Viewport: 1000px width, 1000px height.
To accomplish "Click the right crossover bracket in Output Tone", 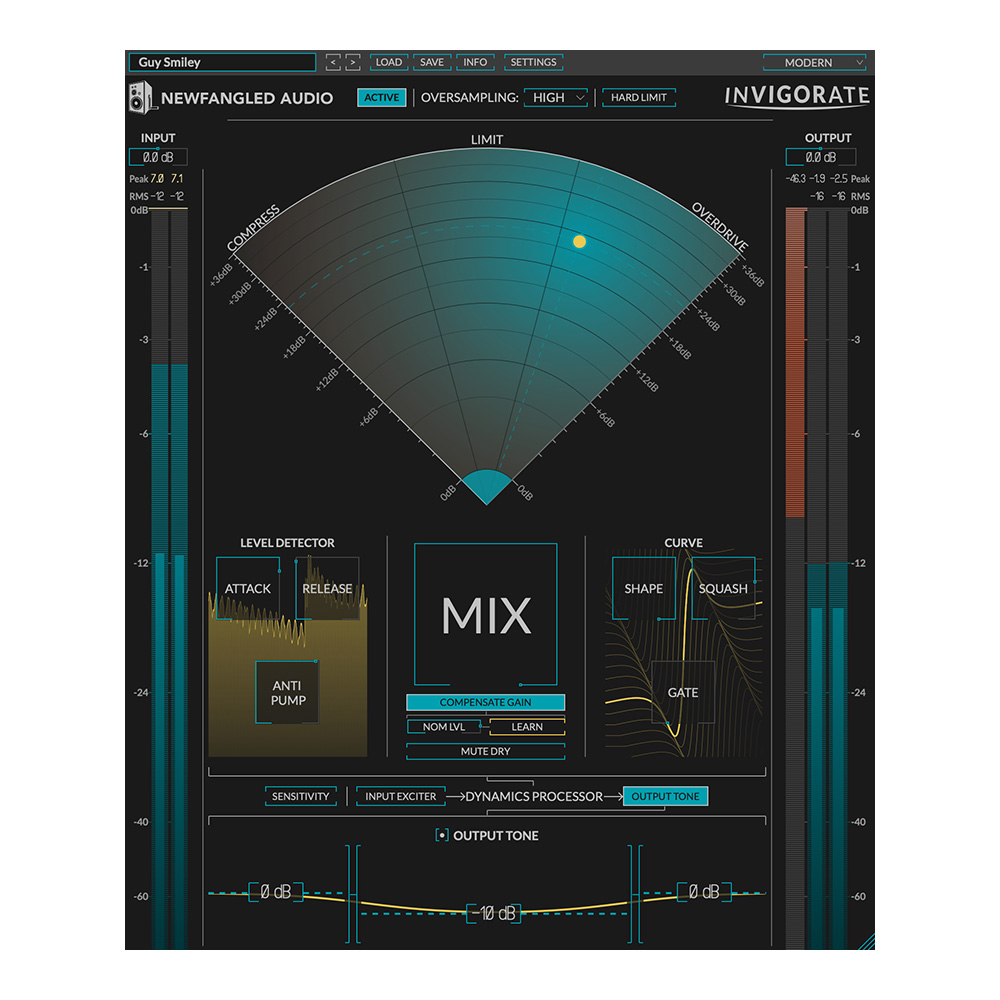I will click(x=635, y=894).
